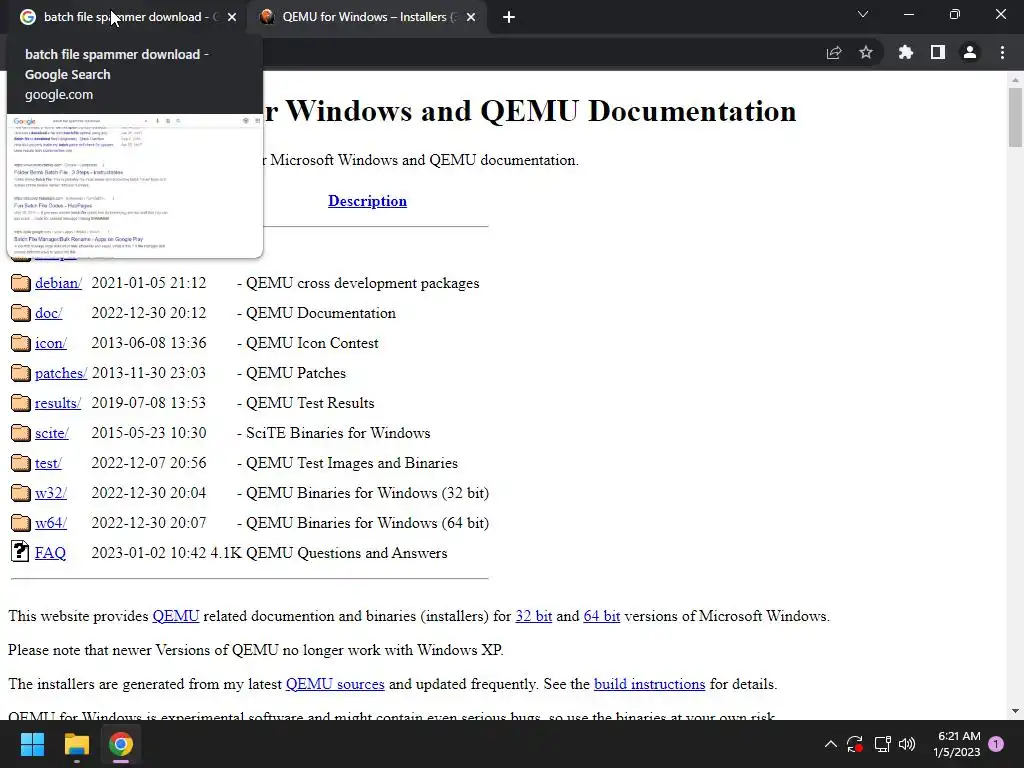Open the debian/ directory link
The width and height of the screenshot is (1024, 768).
[58, 283]
